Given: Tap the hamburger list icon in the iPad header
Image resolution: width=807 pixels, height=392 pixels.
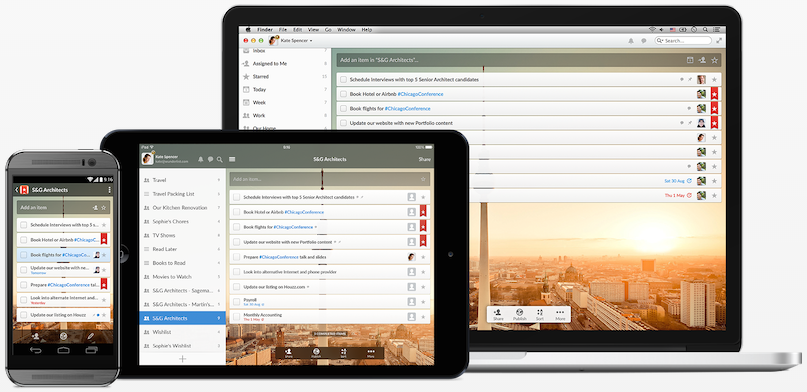Looking at the screenshot, I should [x=232, y=159].
